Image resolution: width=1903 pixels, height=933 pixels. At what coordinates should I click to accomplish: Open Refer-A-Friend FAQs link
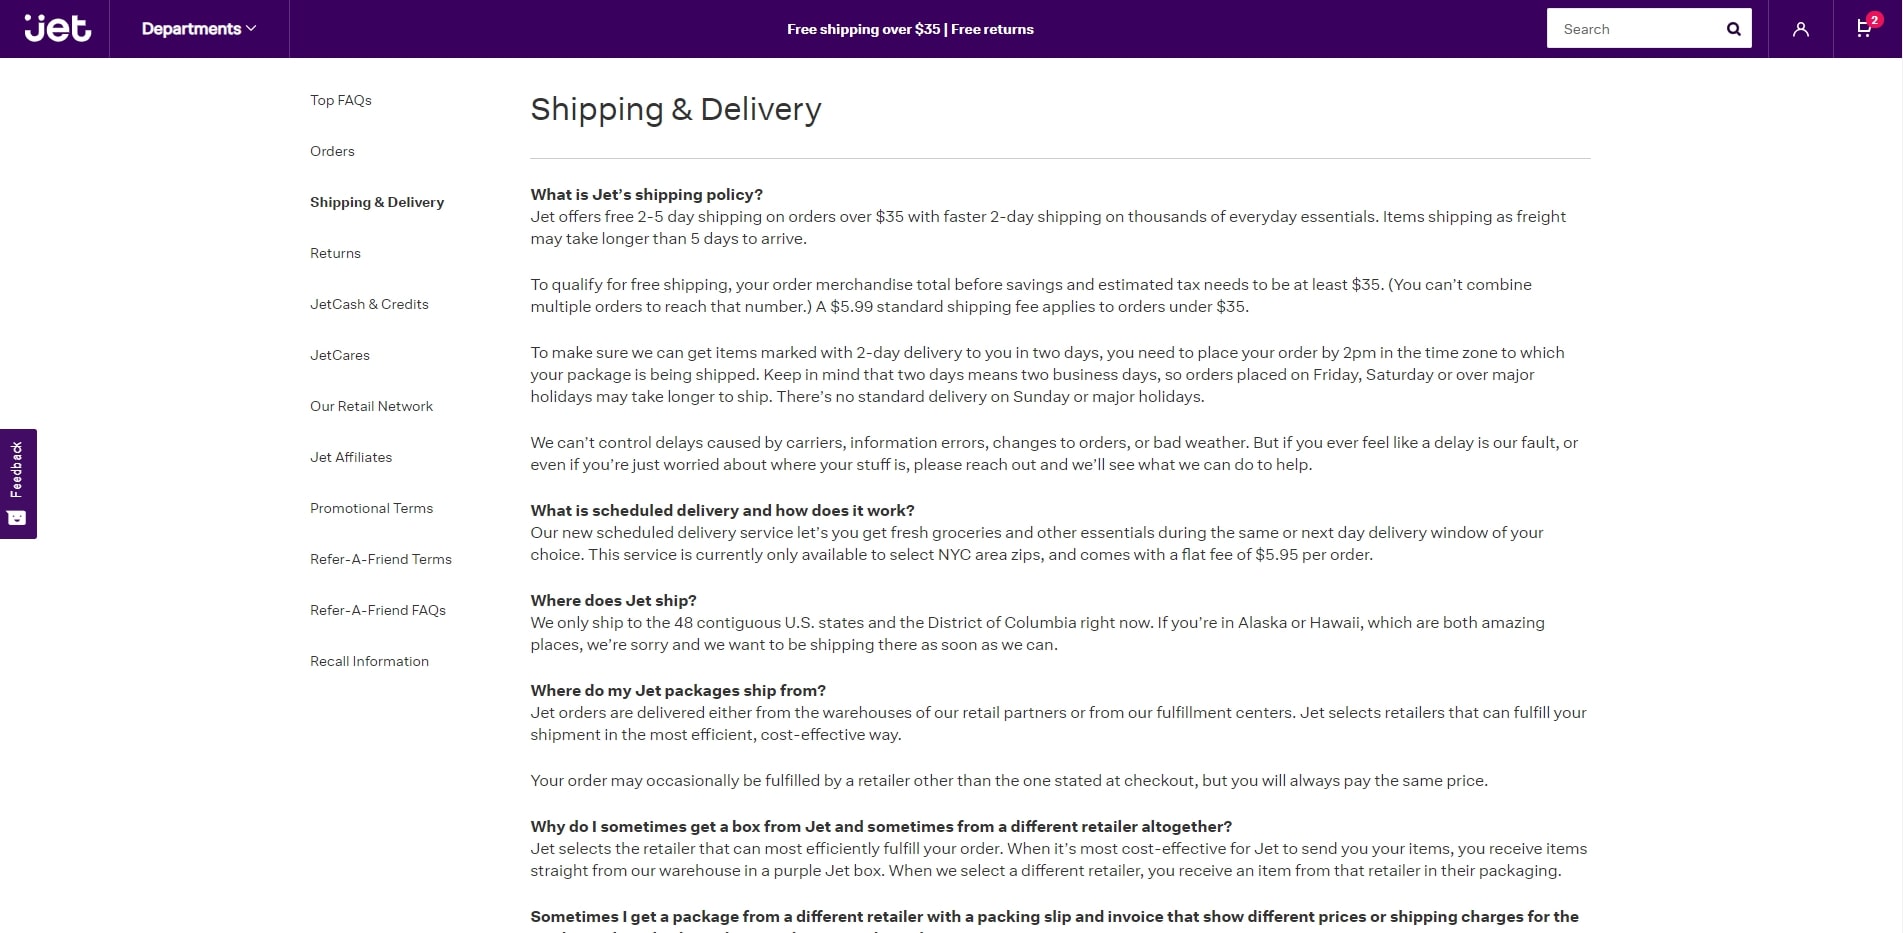(x=378, y=610)
